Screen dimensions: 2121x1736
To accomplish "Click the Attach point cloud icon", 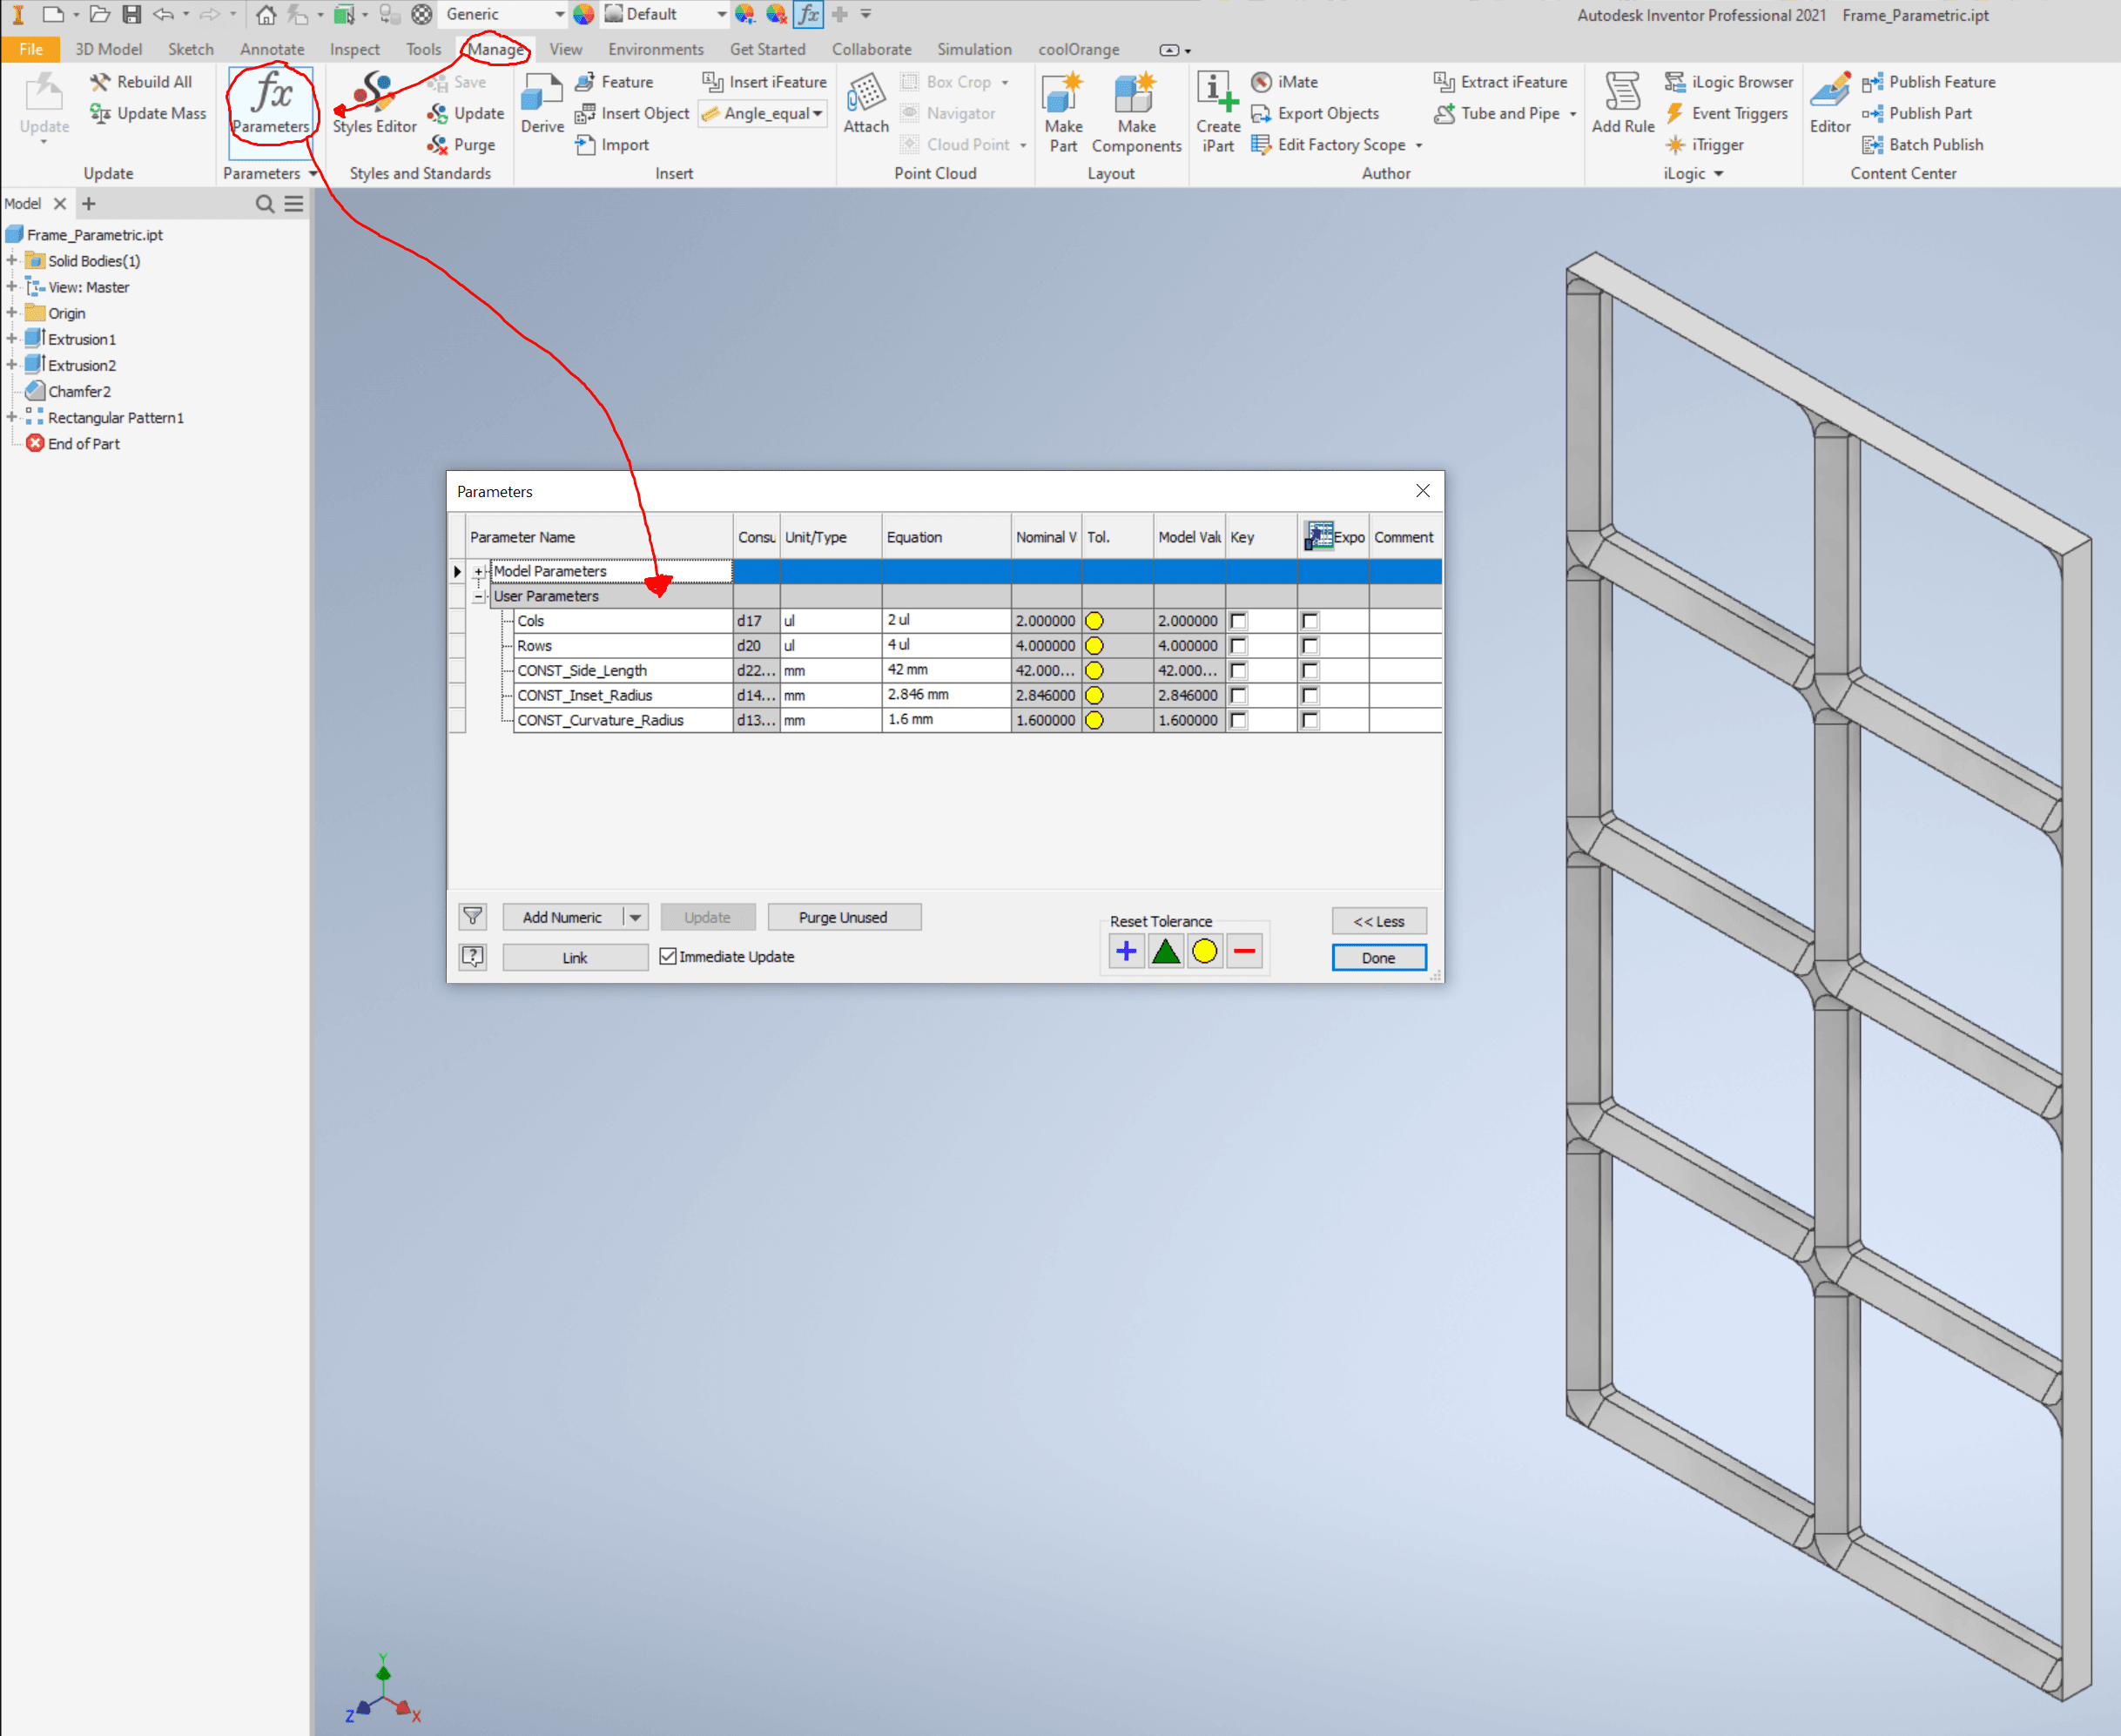I will pyautogui.click(x=866, y=103).
